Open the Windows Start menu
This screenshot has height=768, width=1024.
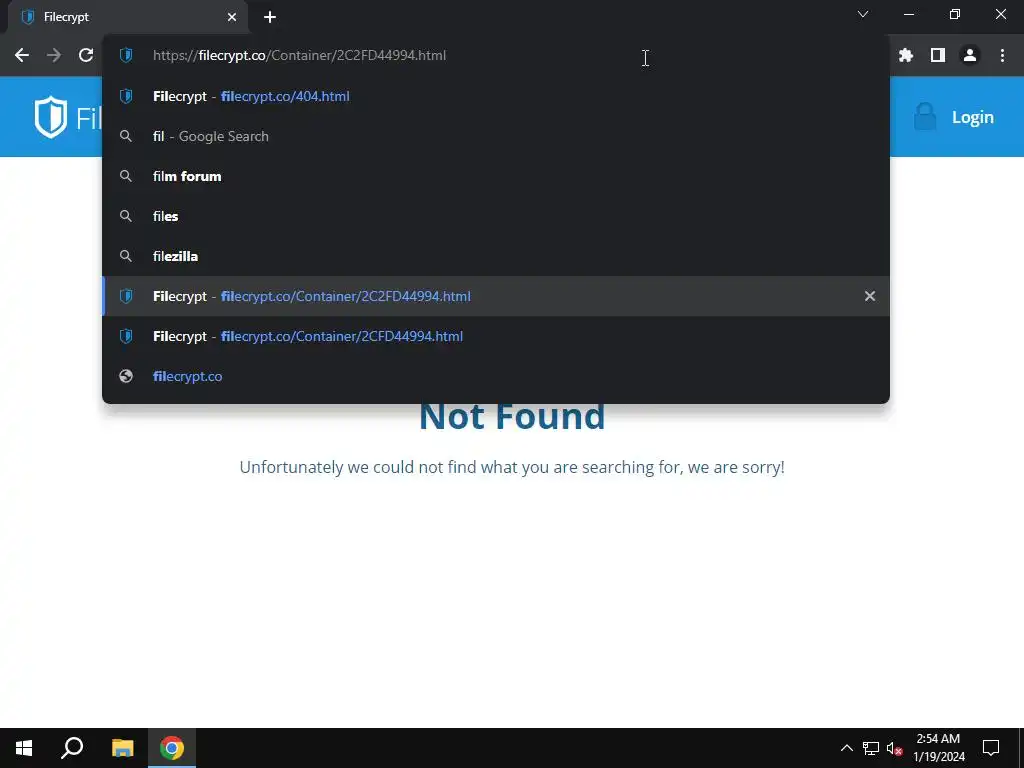pos(24,748)
